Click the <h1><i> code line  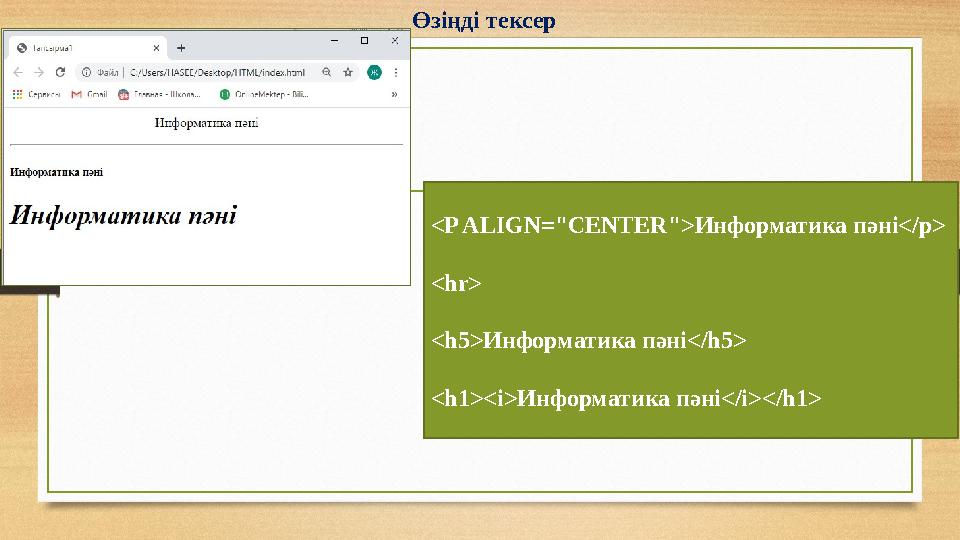tap(626, 398)
